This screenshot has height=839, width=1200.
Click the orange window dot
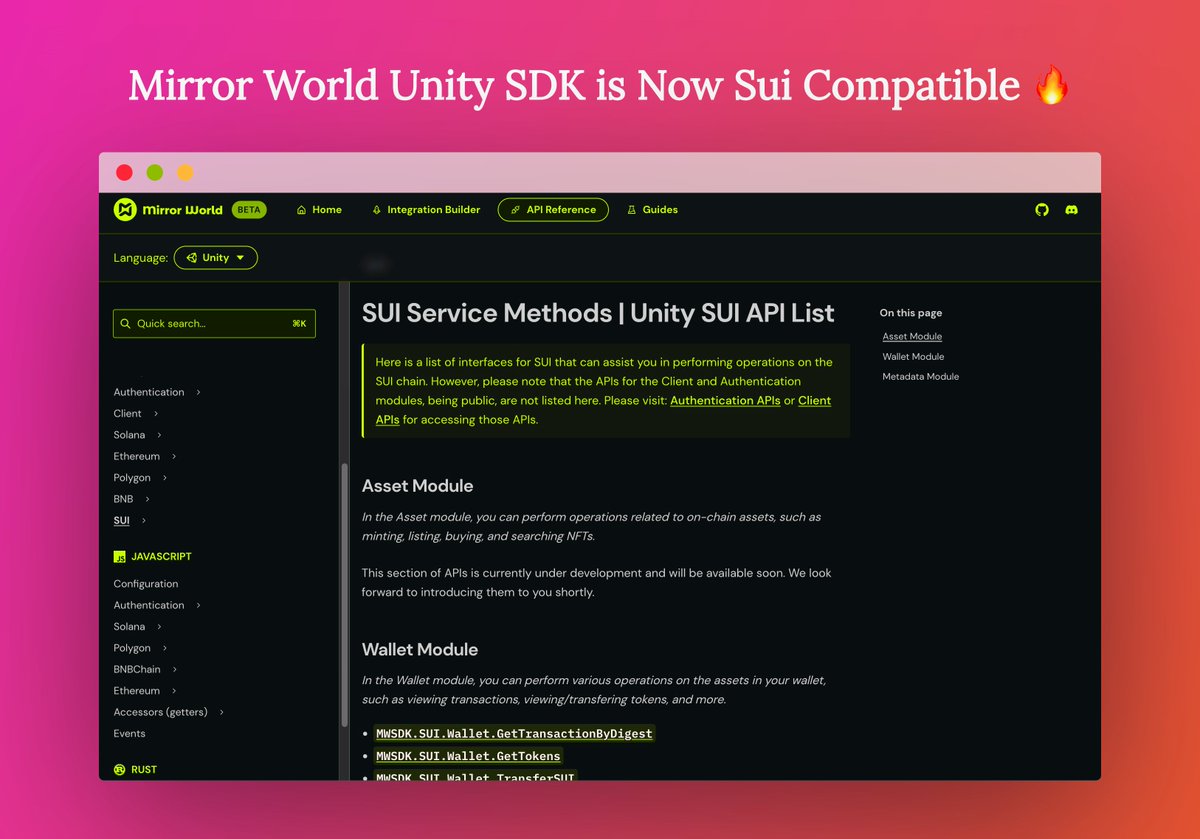[185, 172]
